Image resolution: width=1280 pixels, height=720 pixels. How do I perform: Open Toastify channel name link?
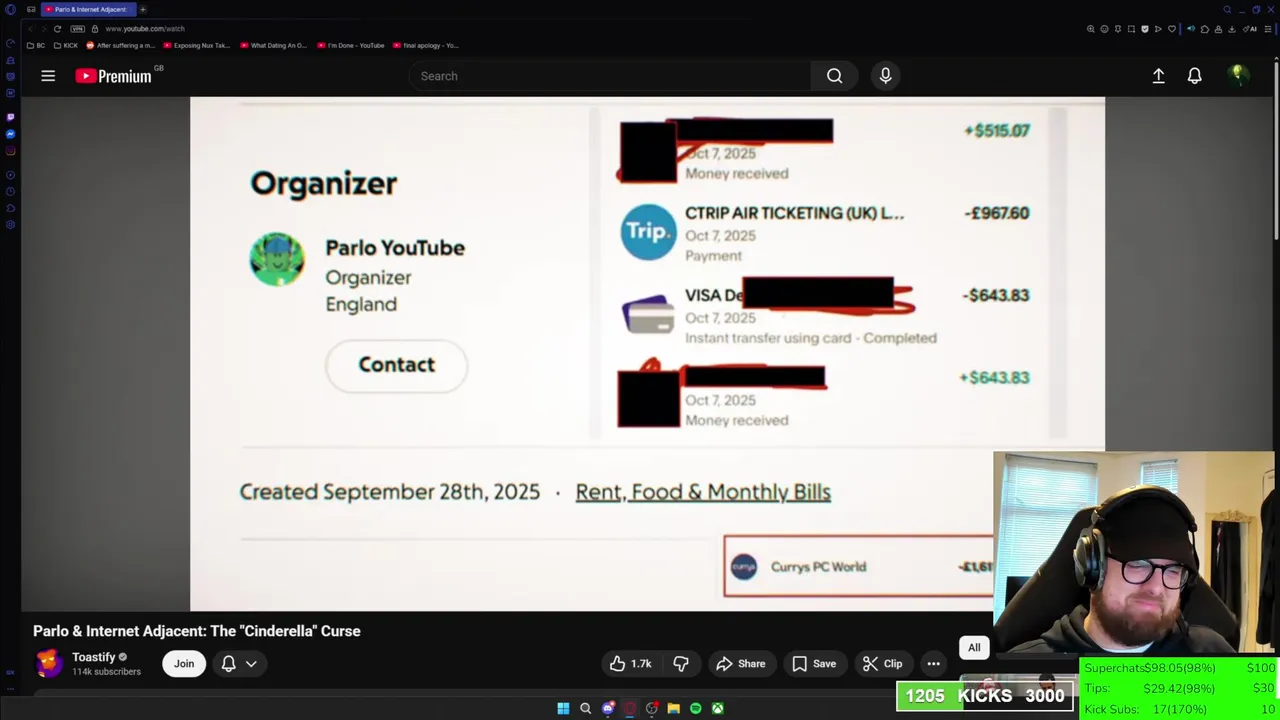94,657
